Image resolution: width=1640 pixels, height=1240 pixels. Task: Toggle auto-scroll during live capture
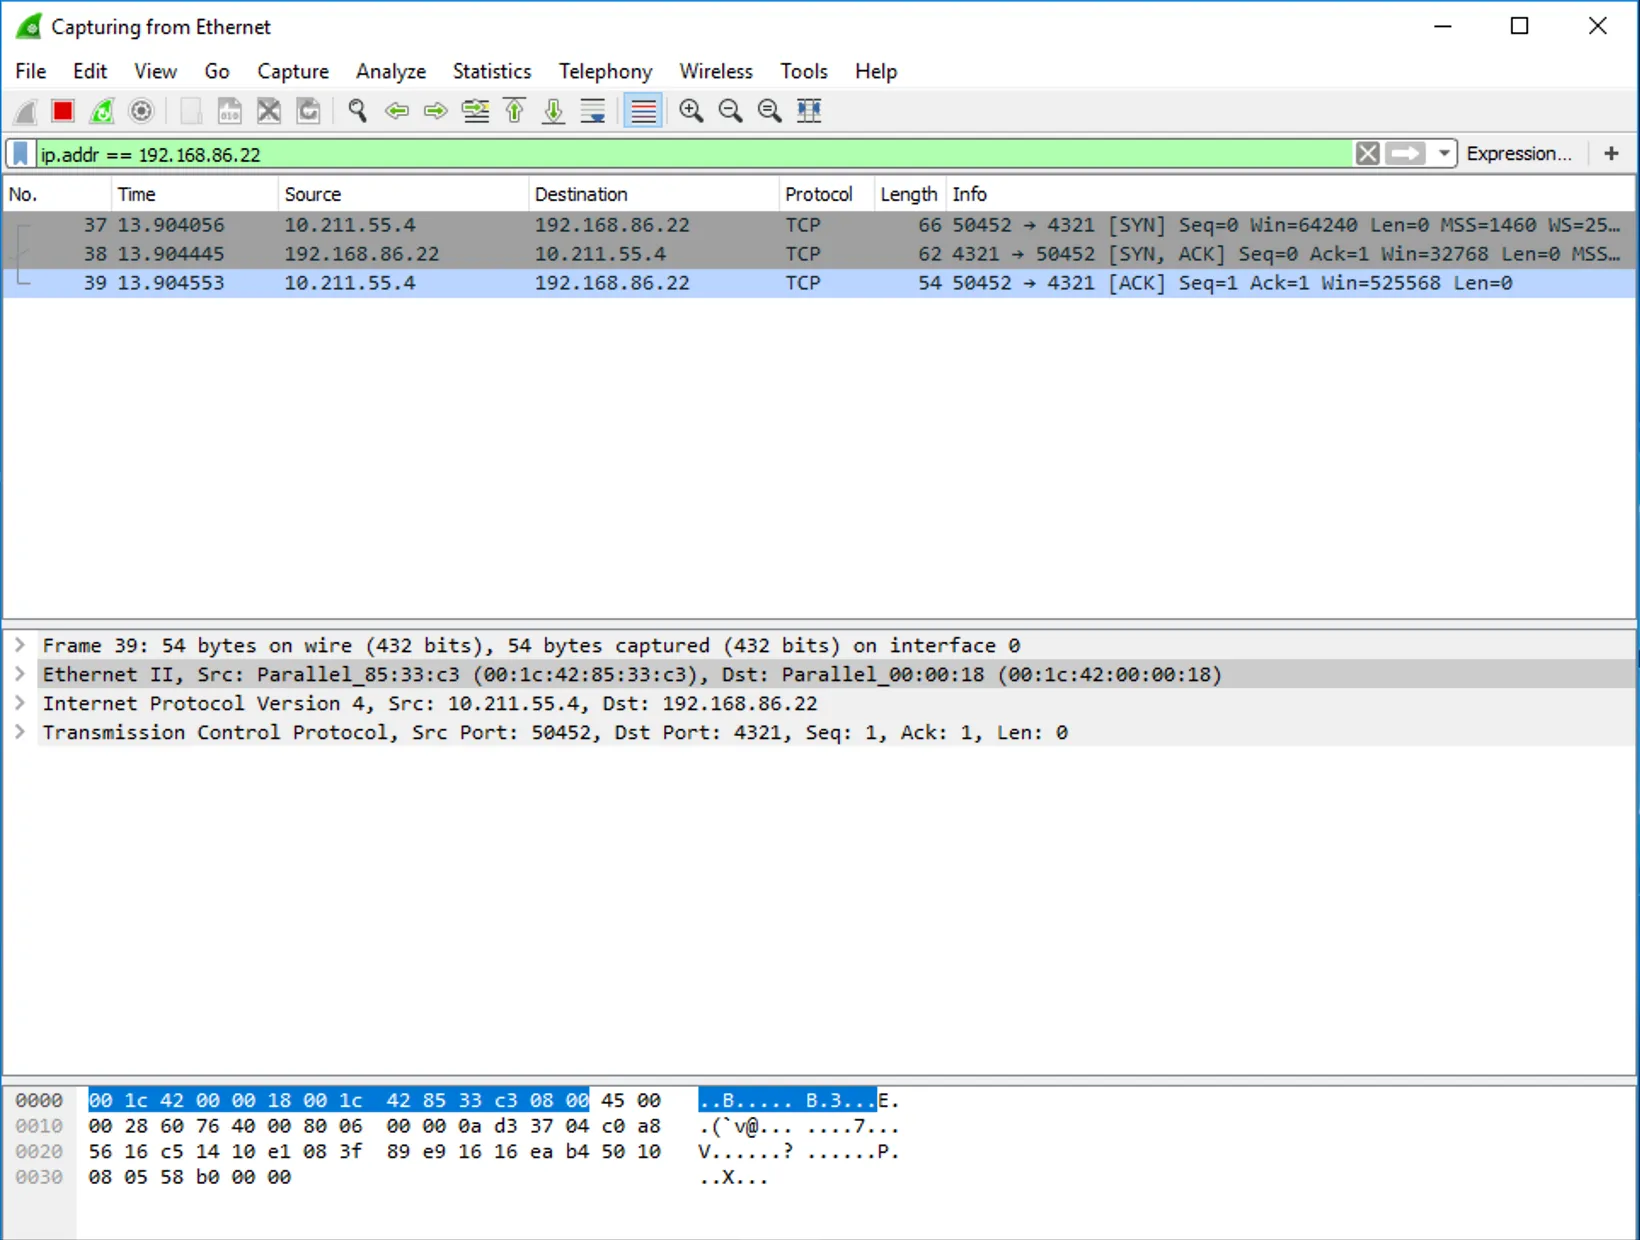coord(593,111)
